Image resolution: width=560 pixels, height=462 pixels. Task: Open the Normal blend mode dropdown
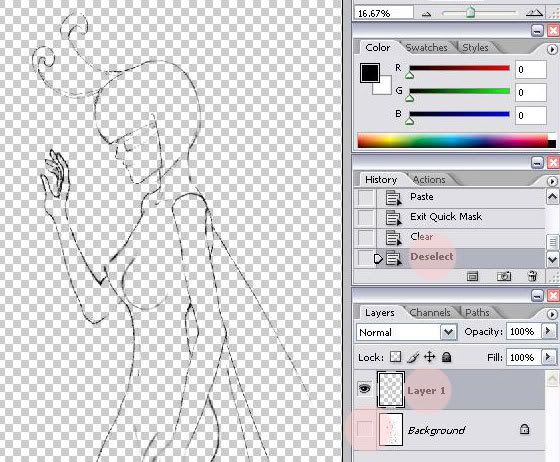407,332
